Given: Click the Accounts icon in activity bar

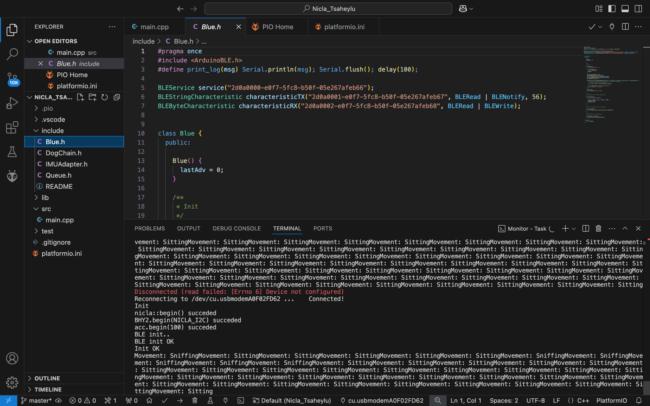Looking at the screenshot, I should point(12,357).
